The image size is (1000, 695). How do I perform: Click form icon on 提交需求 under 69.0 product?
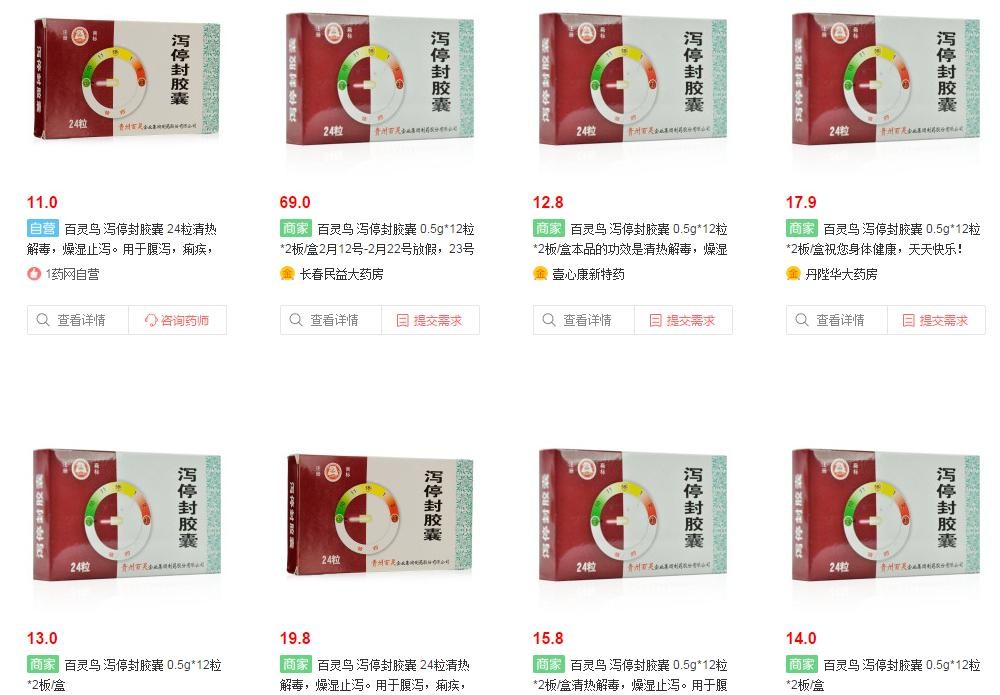[402, 320]
